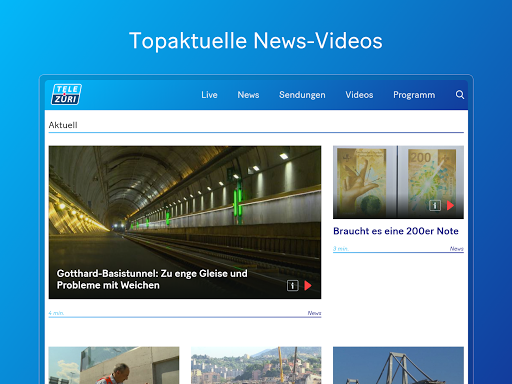Open info icon on banknote thumbnail

click(435, 205)
